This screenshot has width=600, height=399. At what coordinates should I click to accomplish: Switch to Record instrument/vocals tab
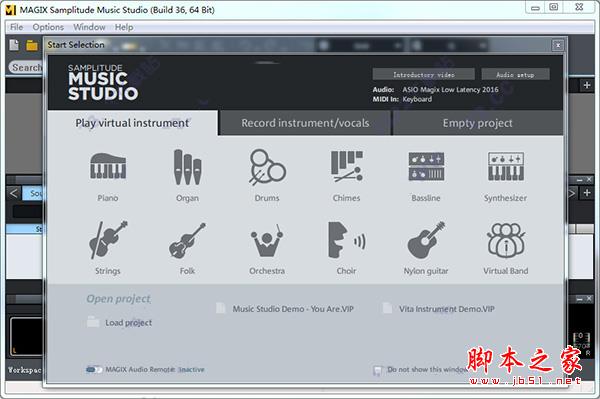305,123
